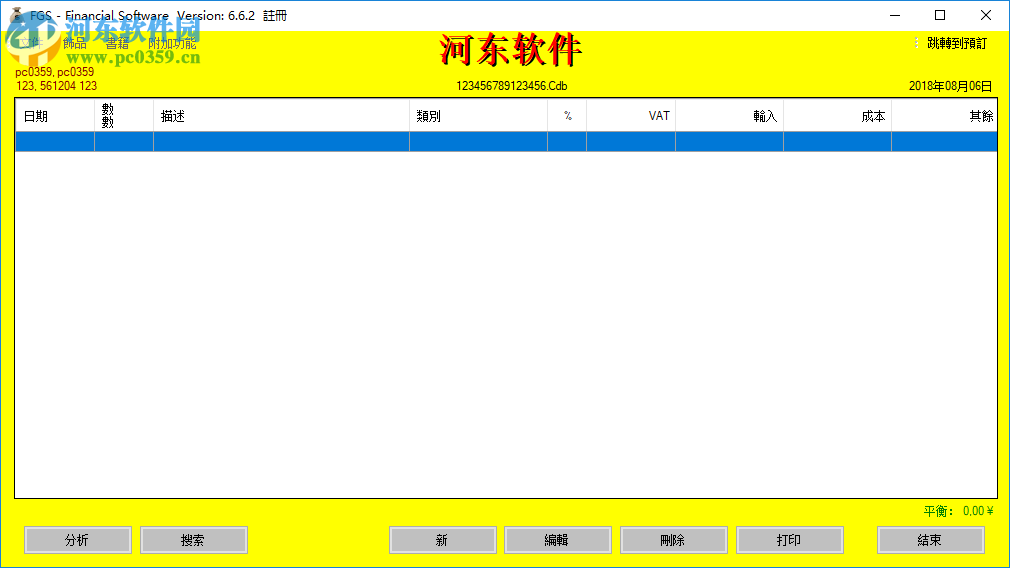Viewport: 1010px width, 568px height.
Task: Click the 跳轉到預訂 toolbar item
Action: point(957,43)
